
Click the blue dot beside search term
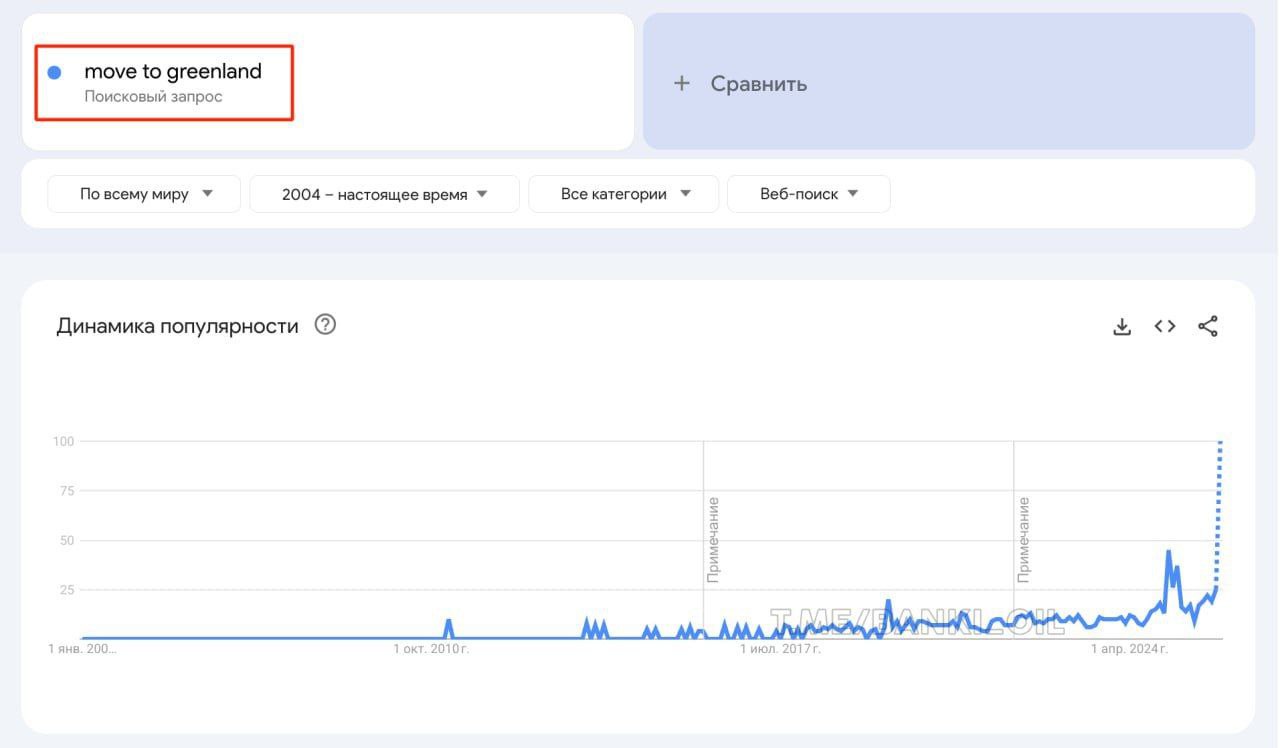click(55, 72)
